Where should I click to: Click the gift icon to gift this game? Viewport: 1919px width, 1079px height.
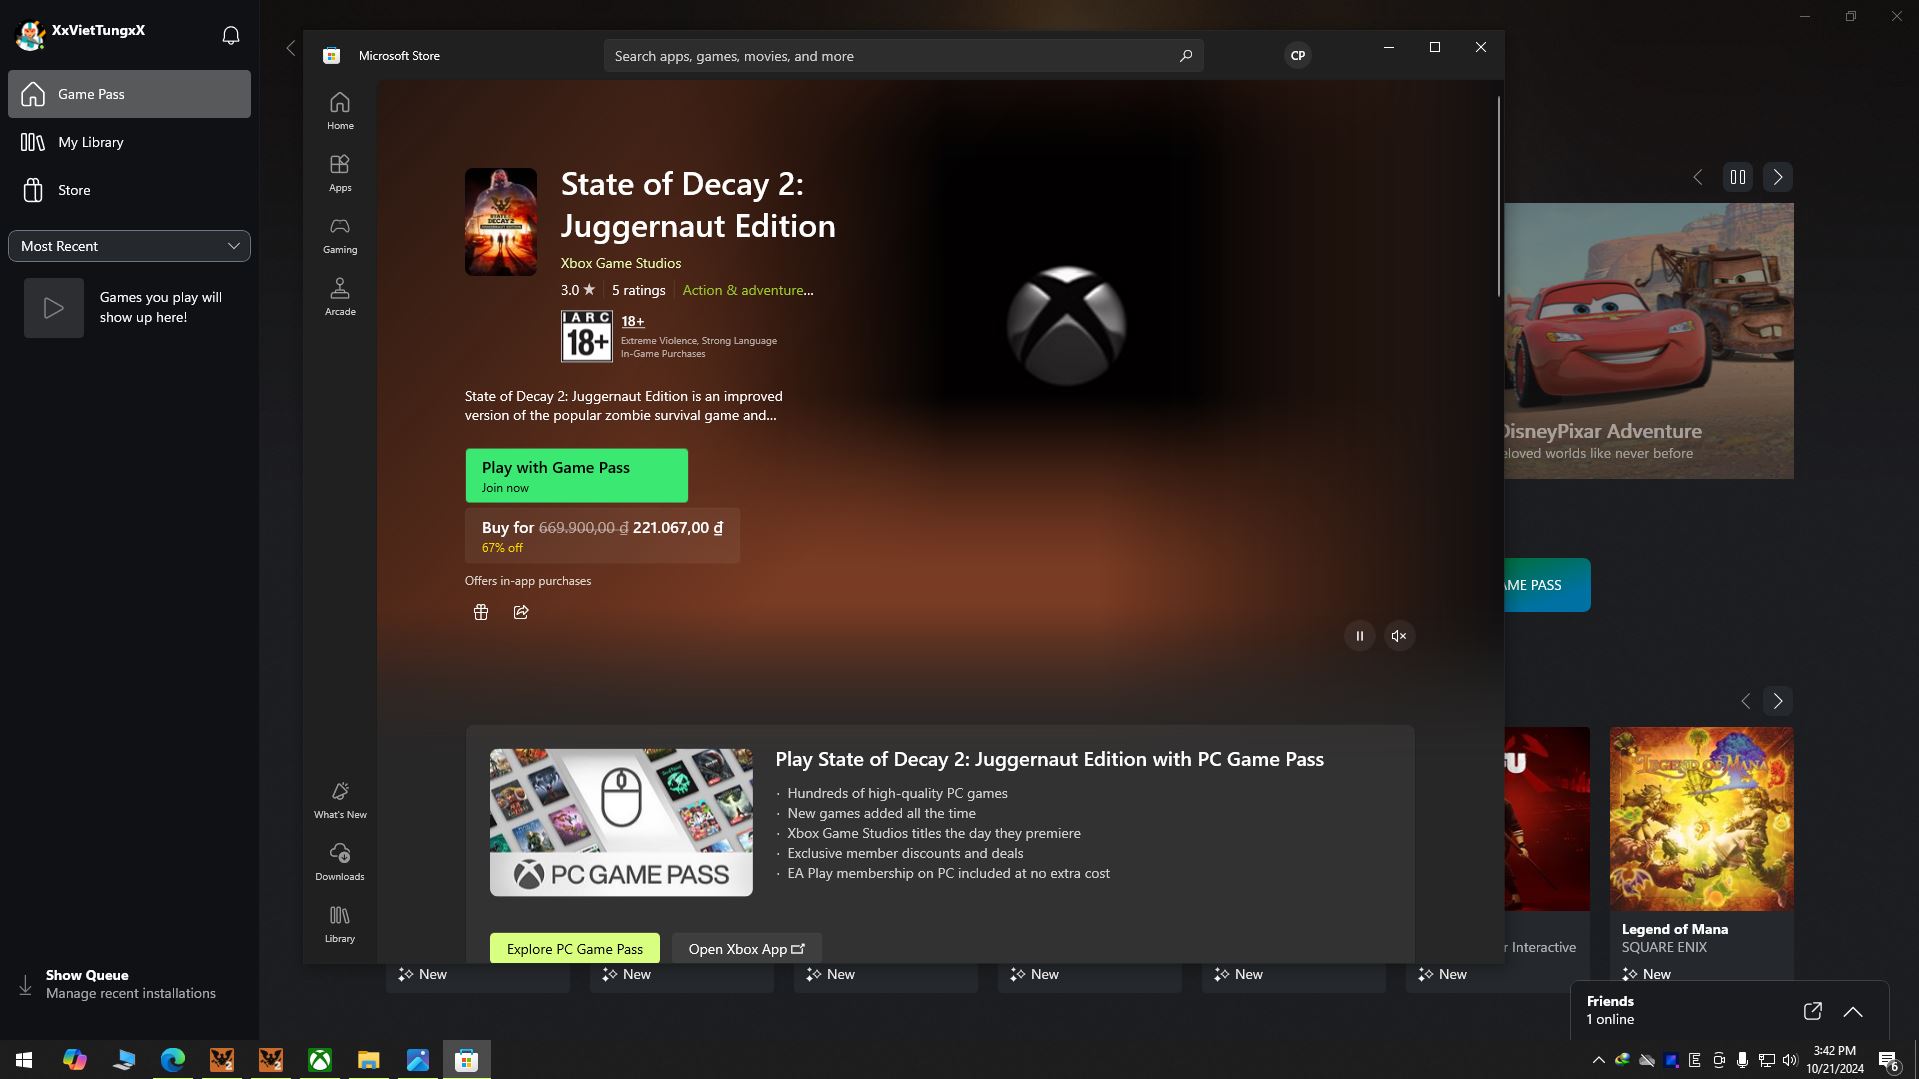[x=481, y=611]
